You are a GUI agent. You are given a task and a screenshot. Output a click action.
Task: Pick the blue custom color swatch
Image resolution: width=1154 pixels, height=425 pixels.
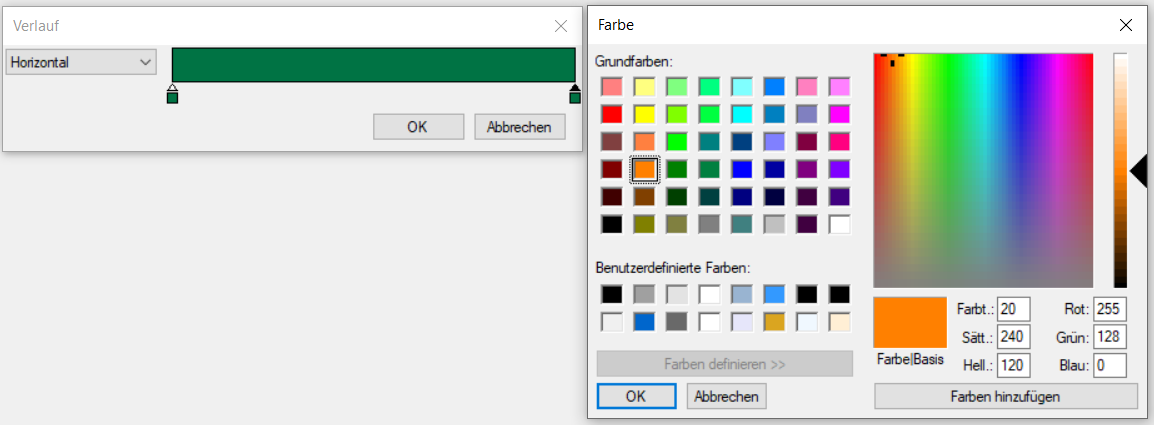coord(645,322)
